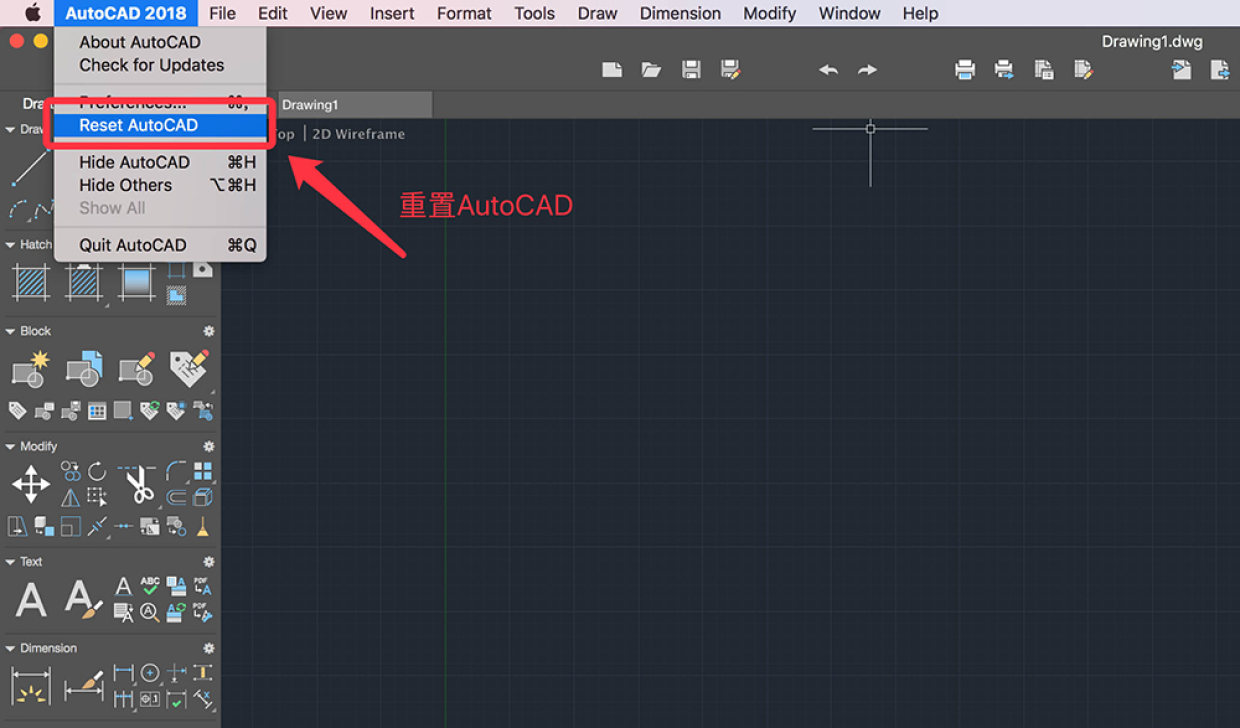
Task: Open the Help menu
Action: coord(920,13)
